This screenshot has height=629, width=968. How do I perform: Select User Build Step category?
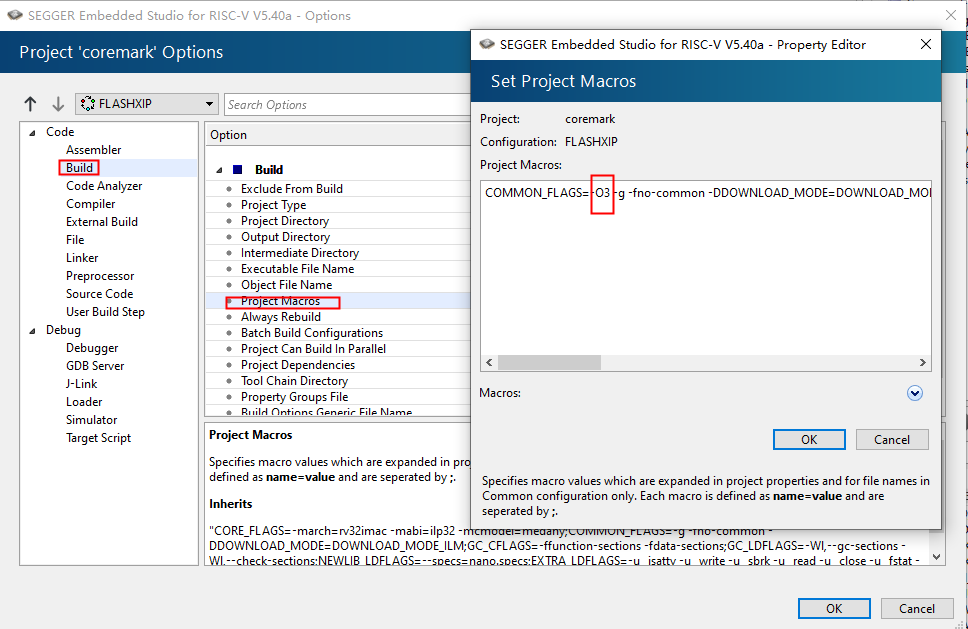[x=105, y=312]
